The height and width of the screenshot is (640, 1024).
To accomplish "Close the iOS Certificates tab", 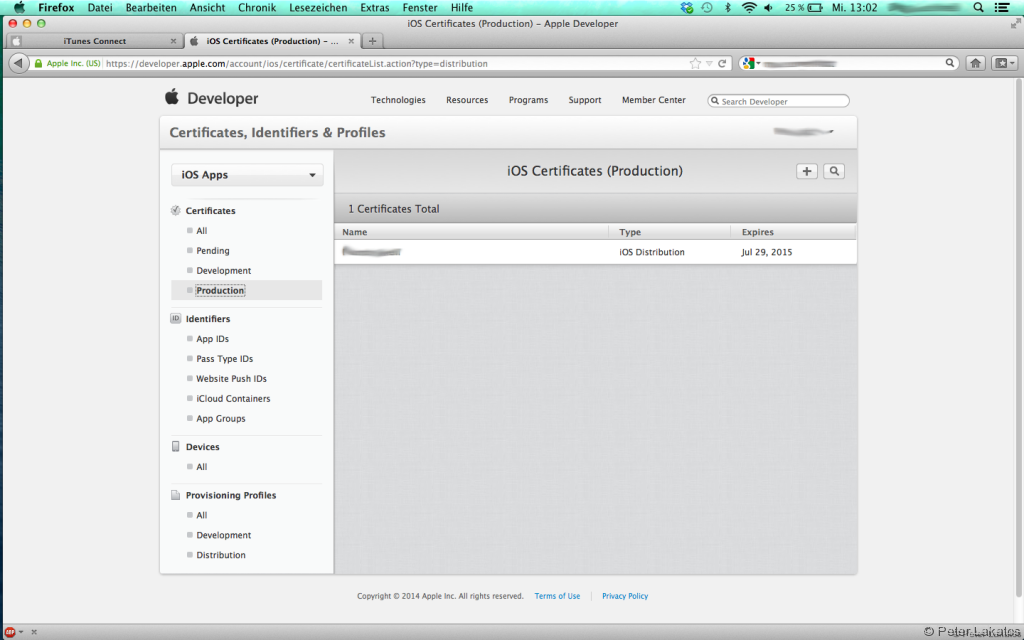I will point(351,40).
